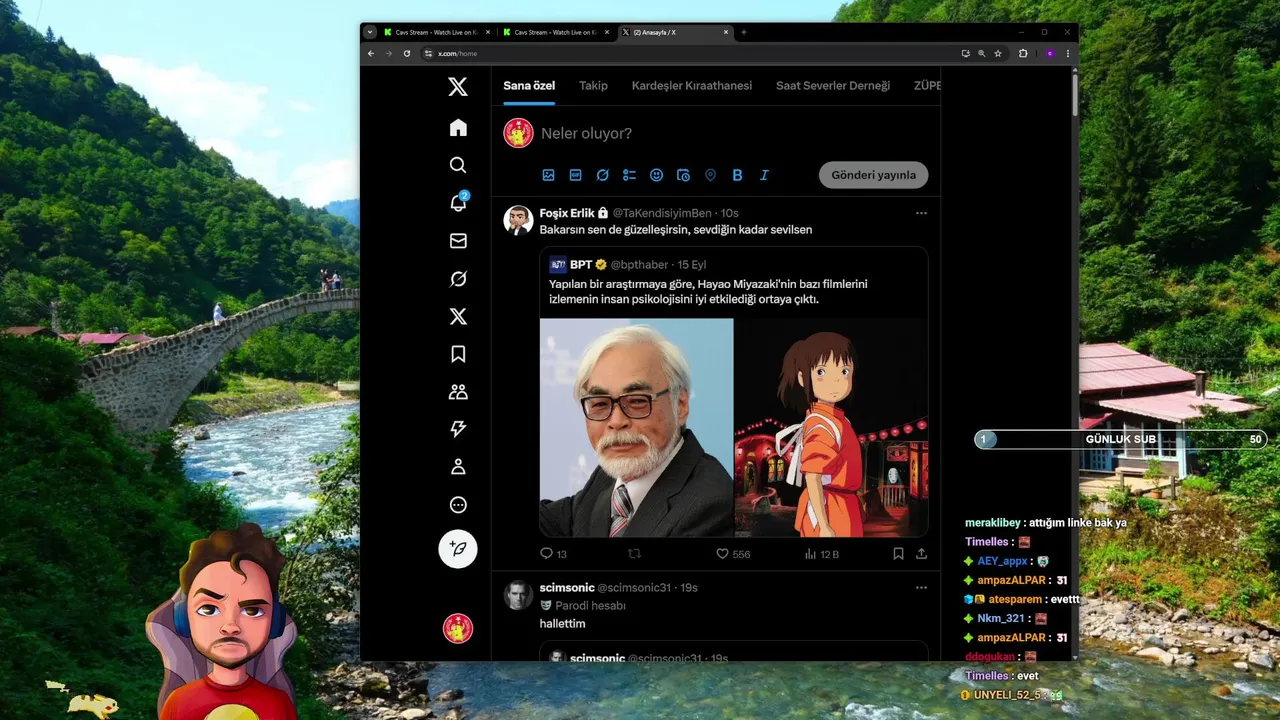Open more options on Foşix Erlik's post
1280x720 pixels.
(x=921, y=213)
